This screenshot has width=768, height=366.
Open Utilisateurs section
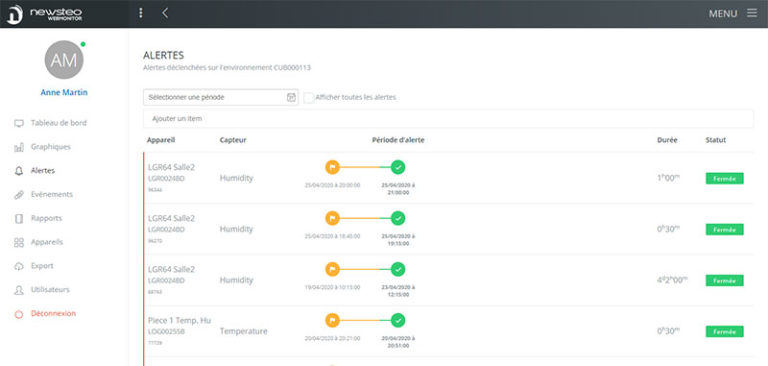coord(50,290)
